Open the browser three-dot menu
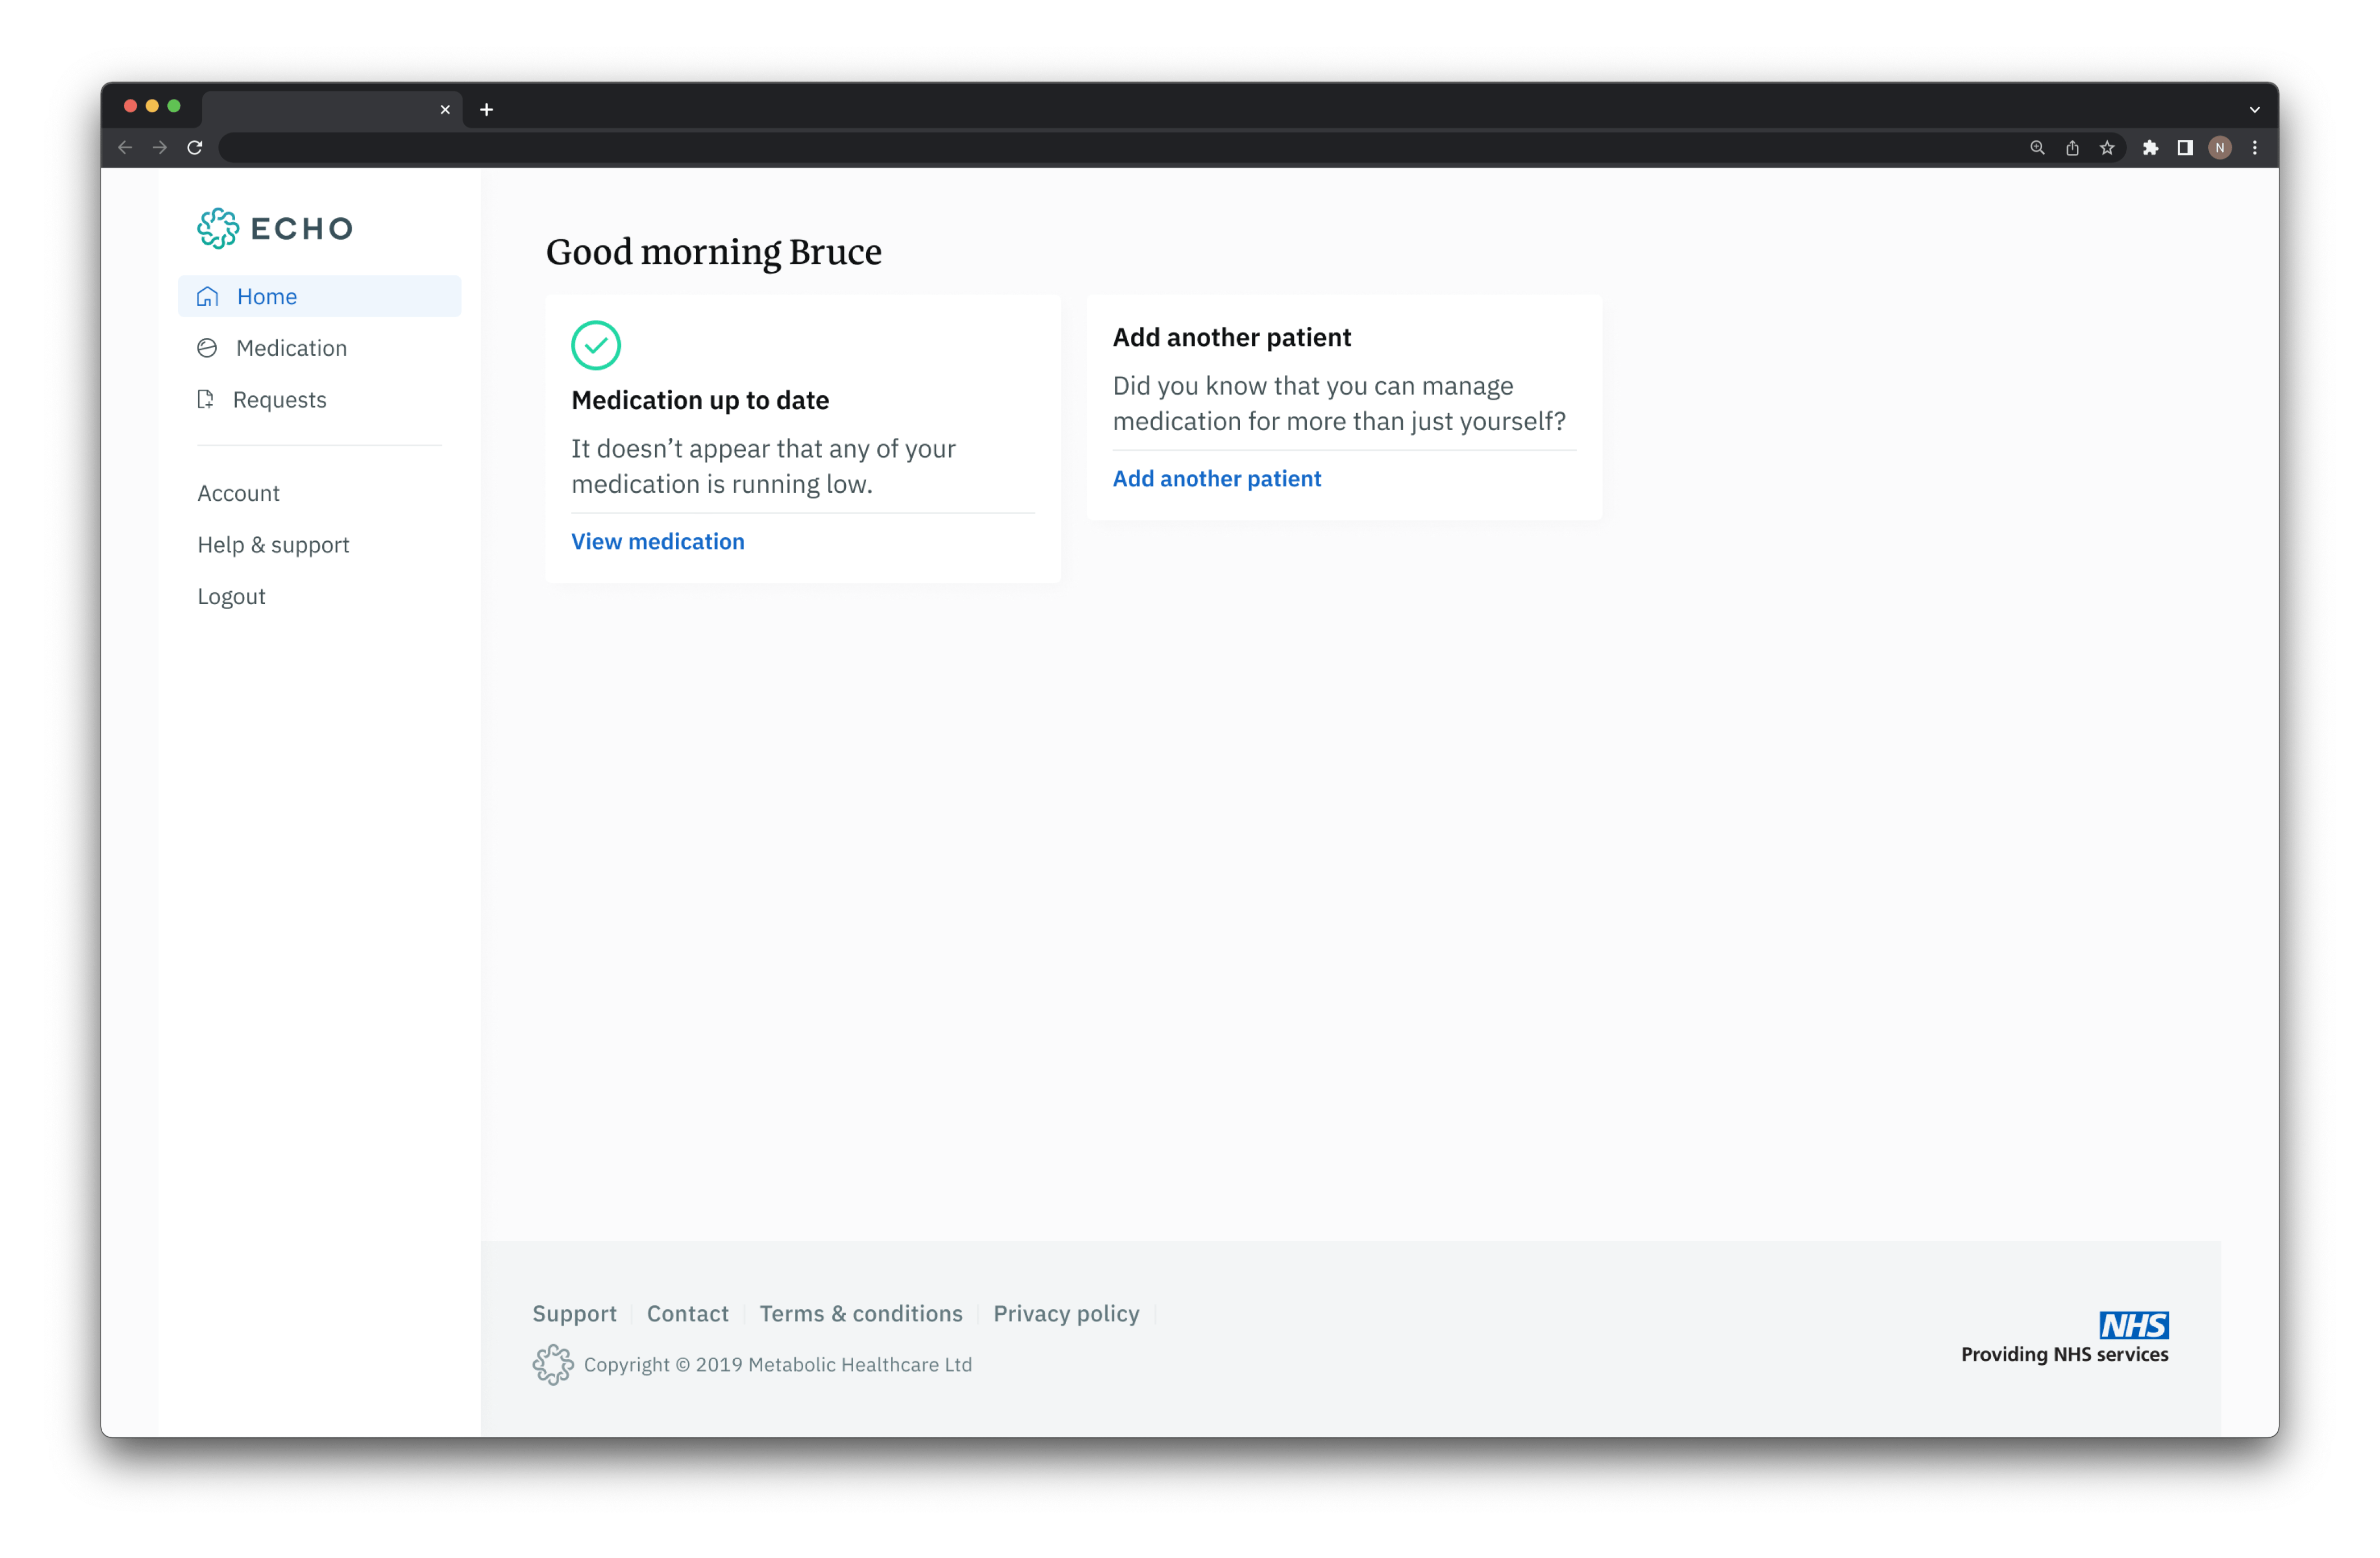Viewport: 2380px width, 1558px height. point(2254,148)
